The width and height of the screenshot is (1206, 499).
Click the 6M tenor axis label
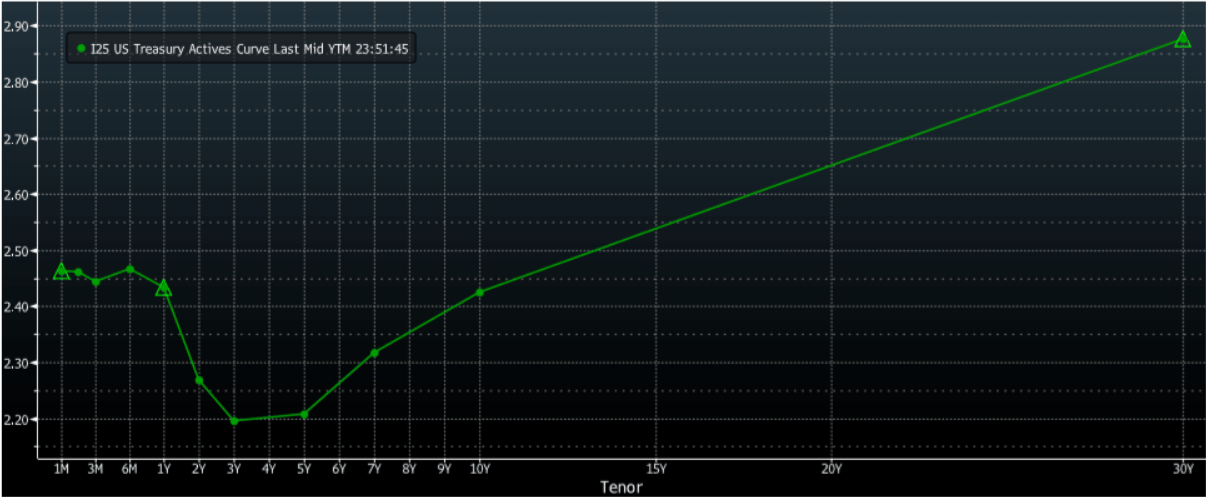click(129, 468)
